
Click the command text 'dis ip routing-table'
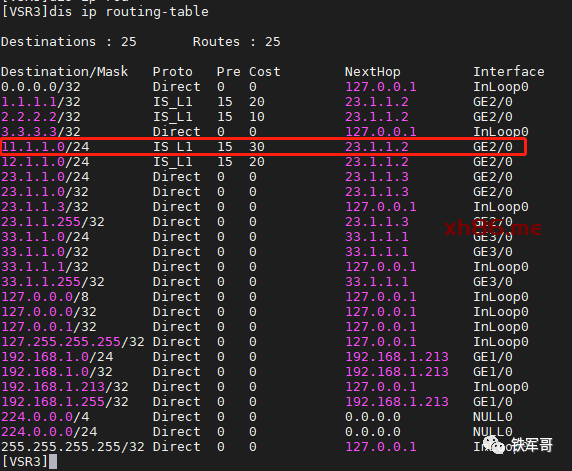click(x=129, y=12)
